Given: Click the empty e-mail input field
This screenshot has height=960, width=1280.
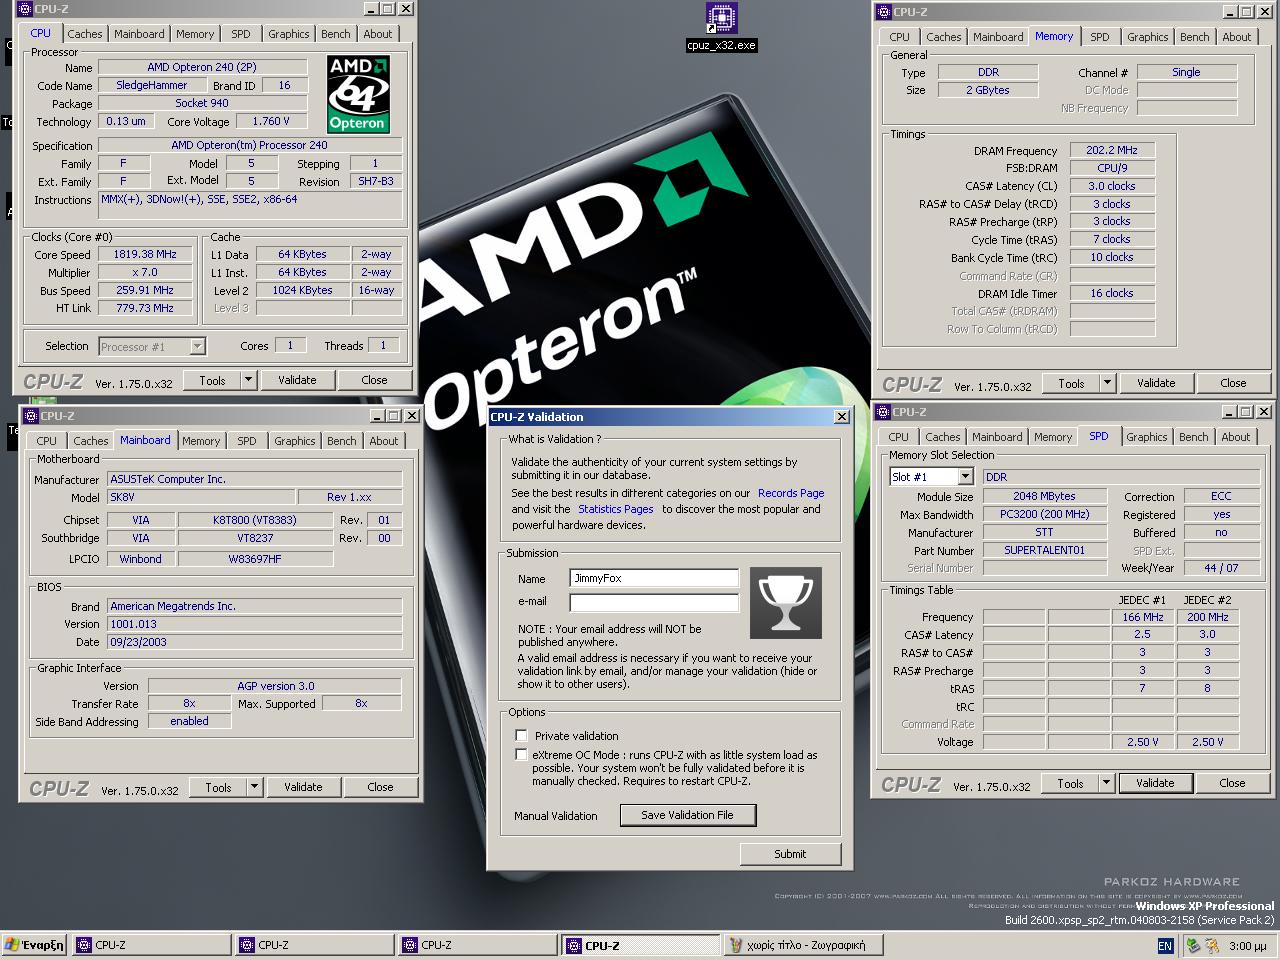Looking at the screenshot, I should [x=654, y=602].
